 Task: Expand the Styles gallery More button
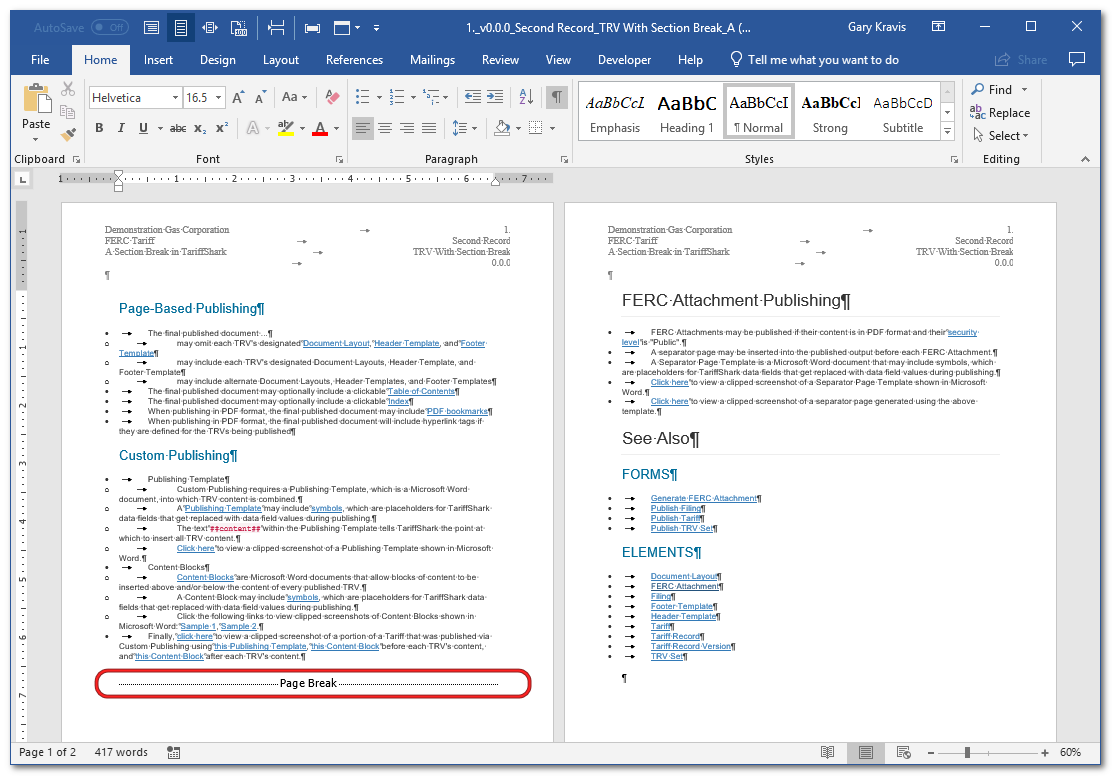(947, 131)
